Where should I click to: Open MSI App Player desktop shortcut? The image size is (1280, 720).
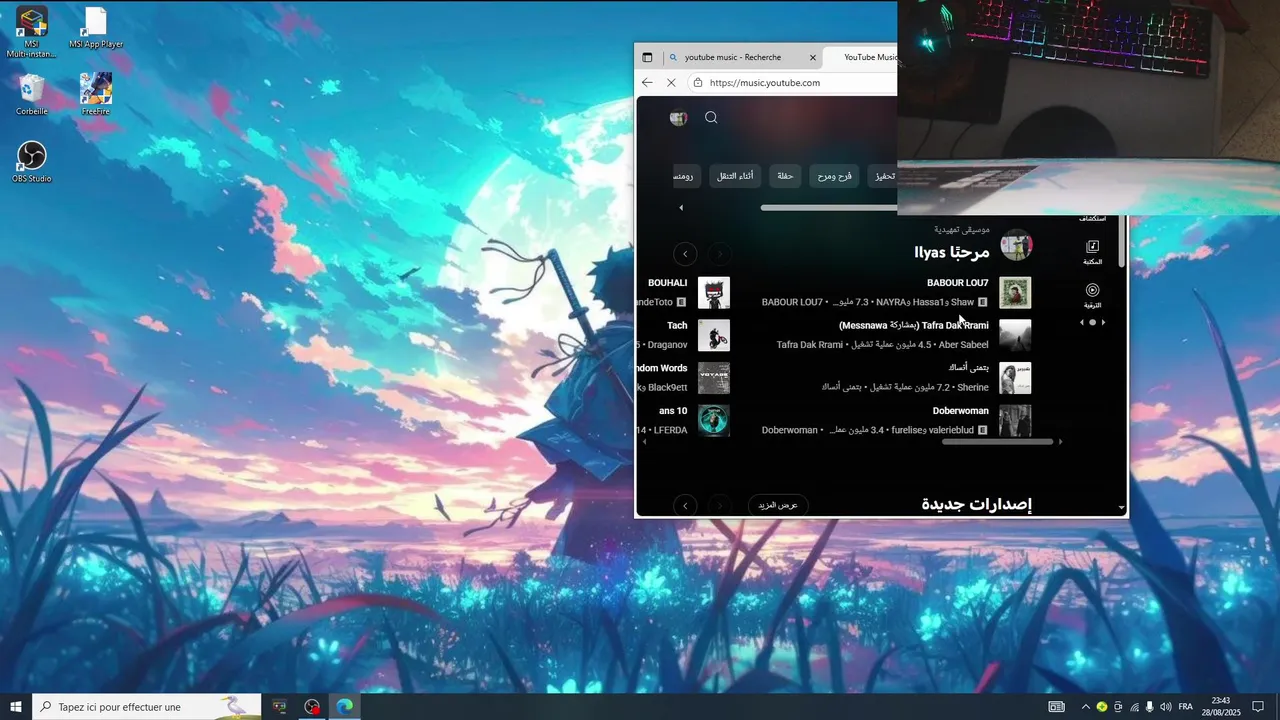[x=96, y=28]
